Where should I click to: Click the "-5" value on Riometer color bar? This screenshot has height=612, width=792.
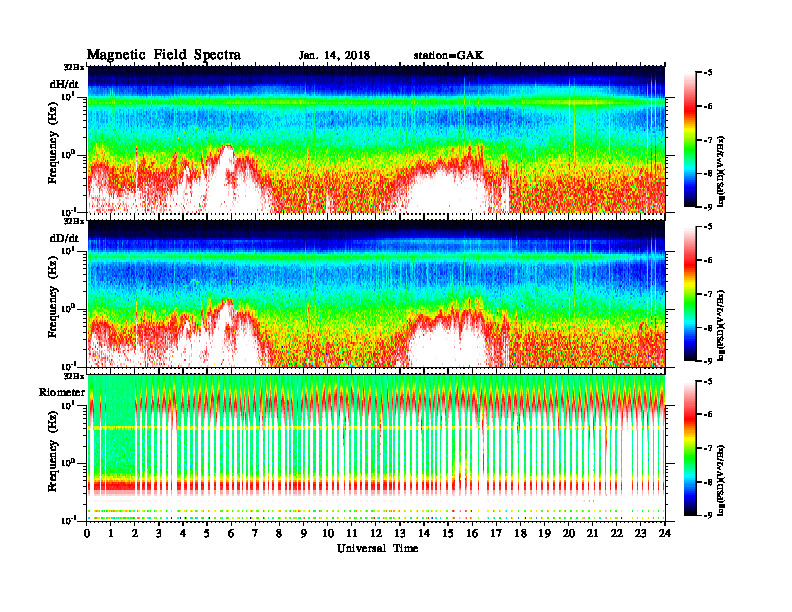(708, 381)
